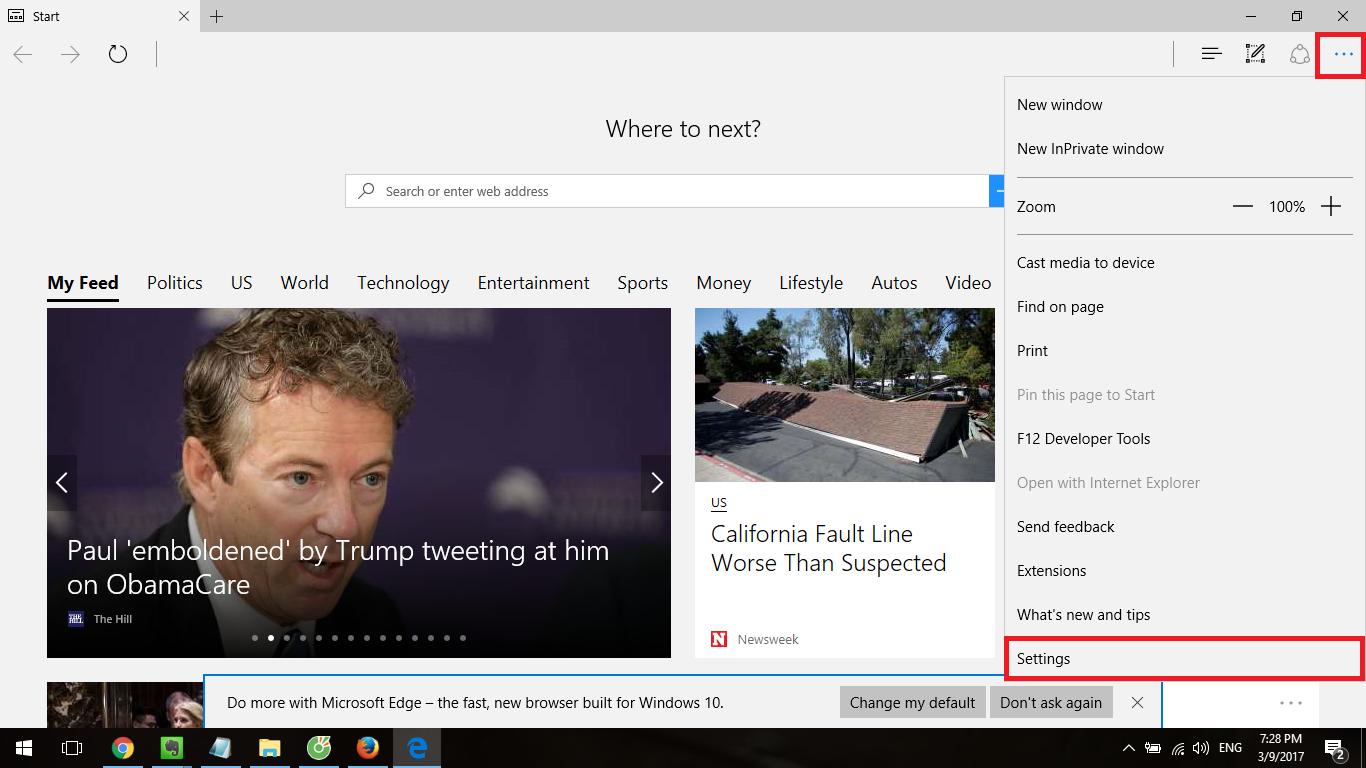The height and width of the screenshot is (768, 1366).
Task: Go back with the browser back arrow
Action: tap(23, 54)
